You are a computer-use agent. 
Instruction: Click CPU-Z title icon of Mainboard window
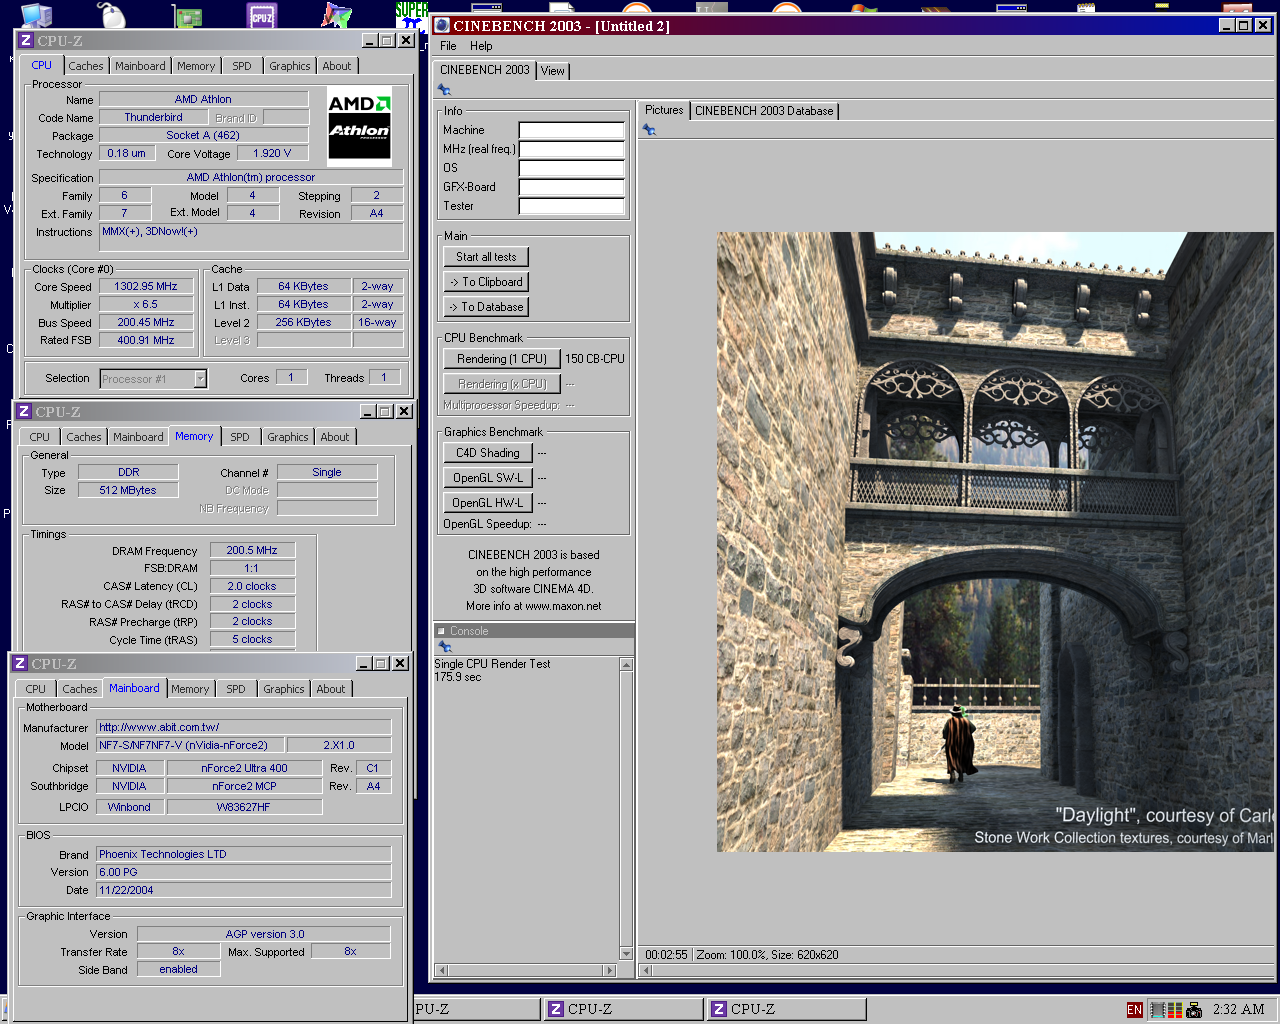click(20, 664)
